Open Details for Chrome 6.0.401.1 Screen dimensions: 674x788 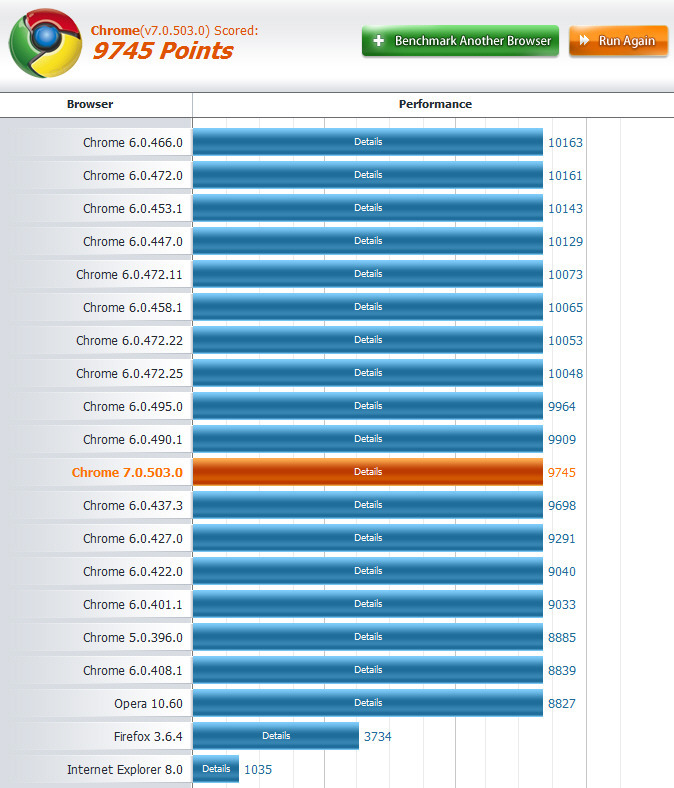point(368,604)
